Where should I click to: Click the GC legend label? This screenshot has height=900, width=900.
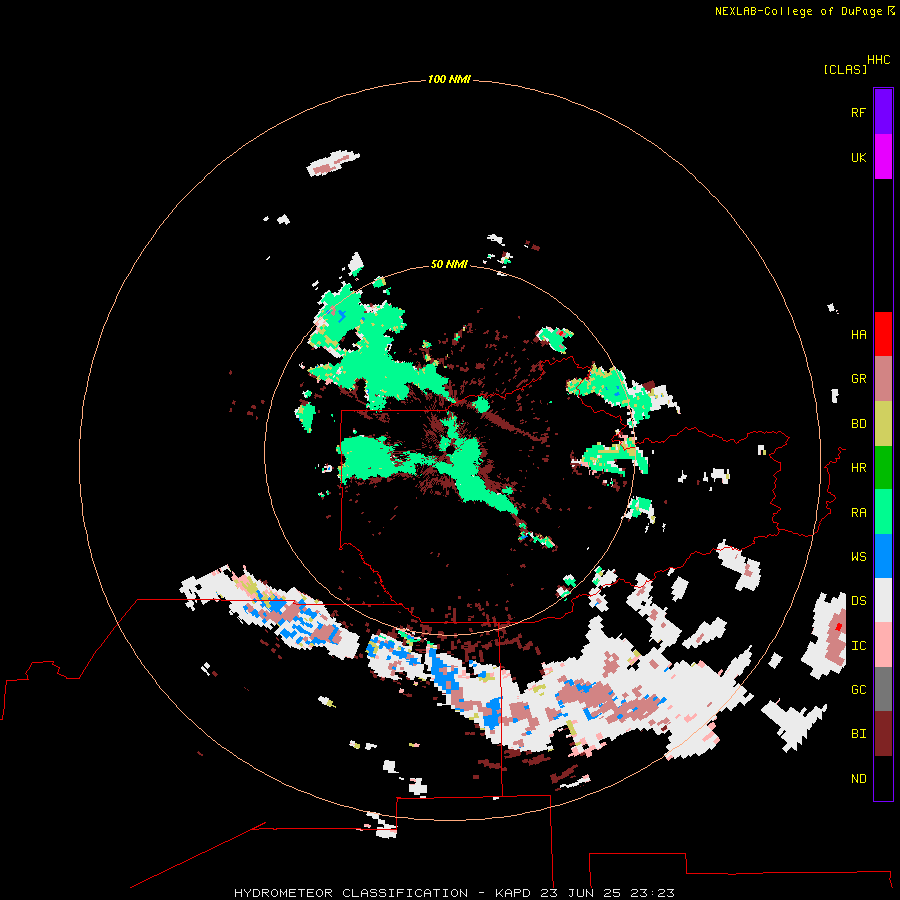[x=859, y=690]
